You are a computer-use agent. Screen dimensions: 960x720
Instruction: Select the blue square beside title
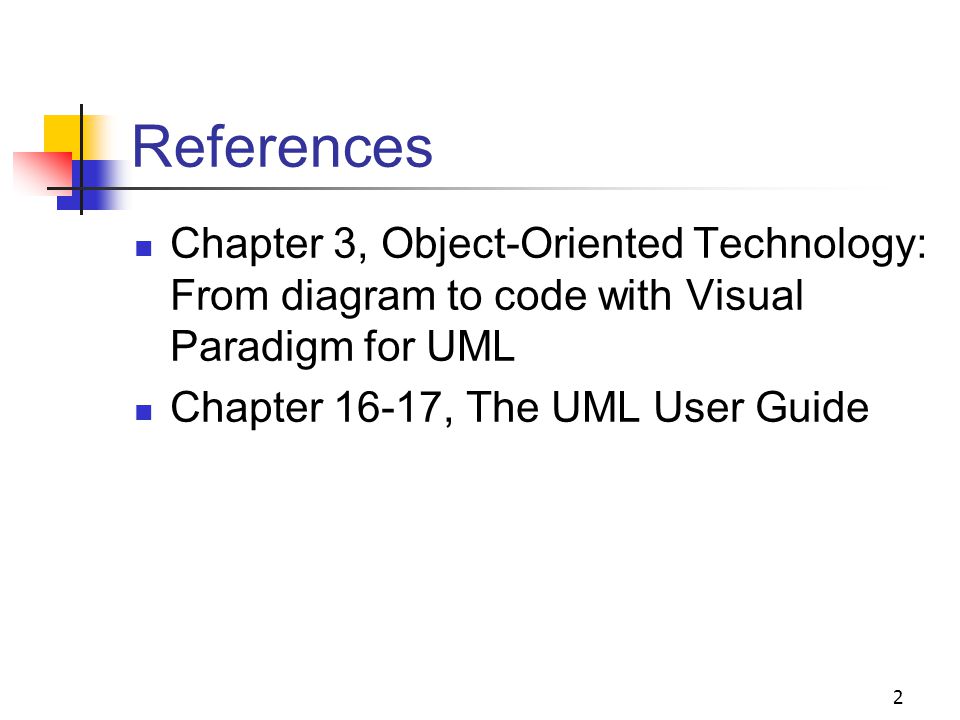click(92, 185)
